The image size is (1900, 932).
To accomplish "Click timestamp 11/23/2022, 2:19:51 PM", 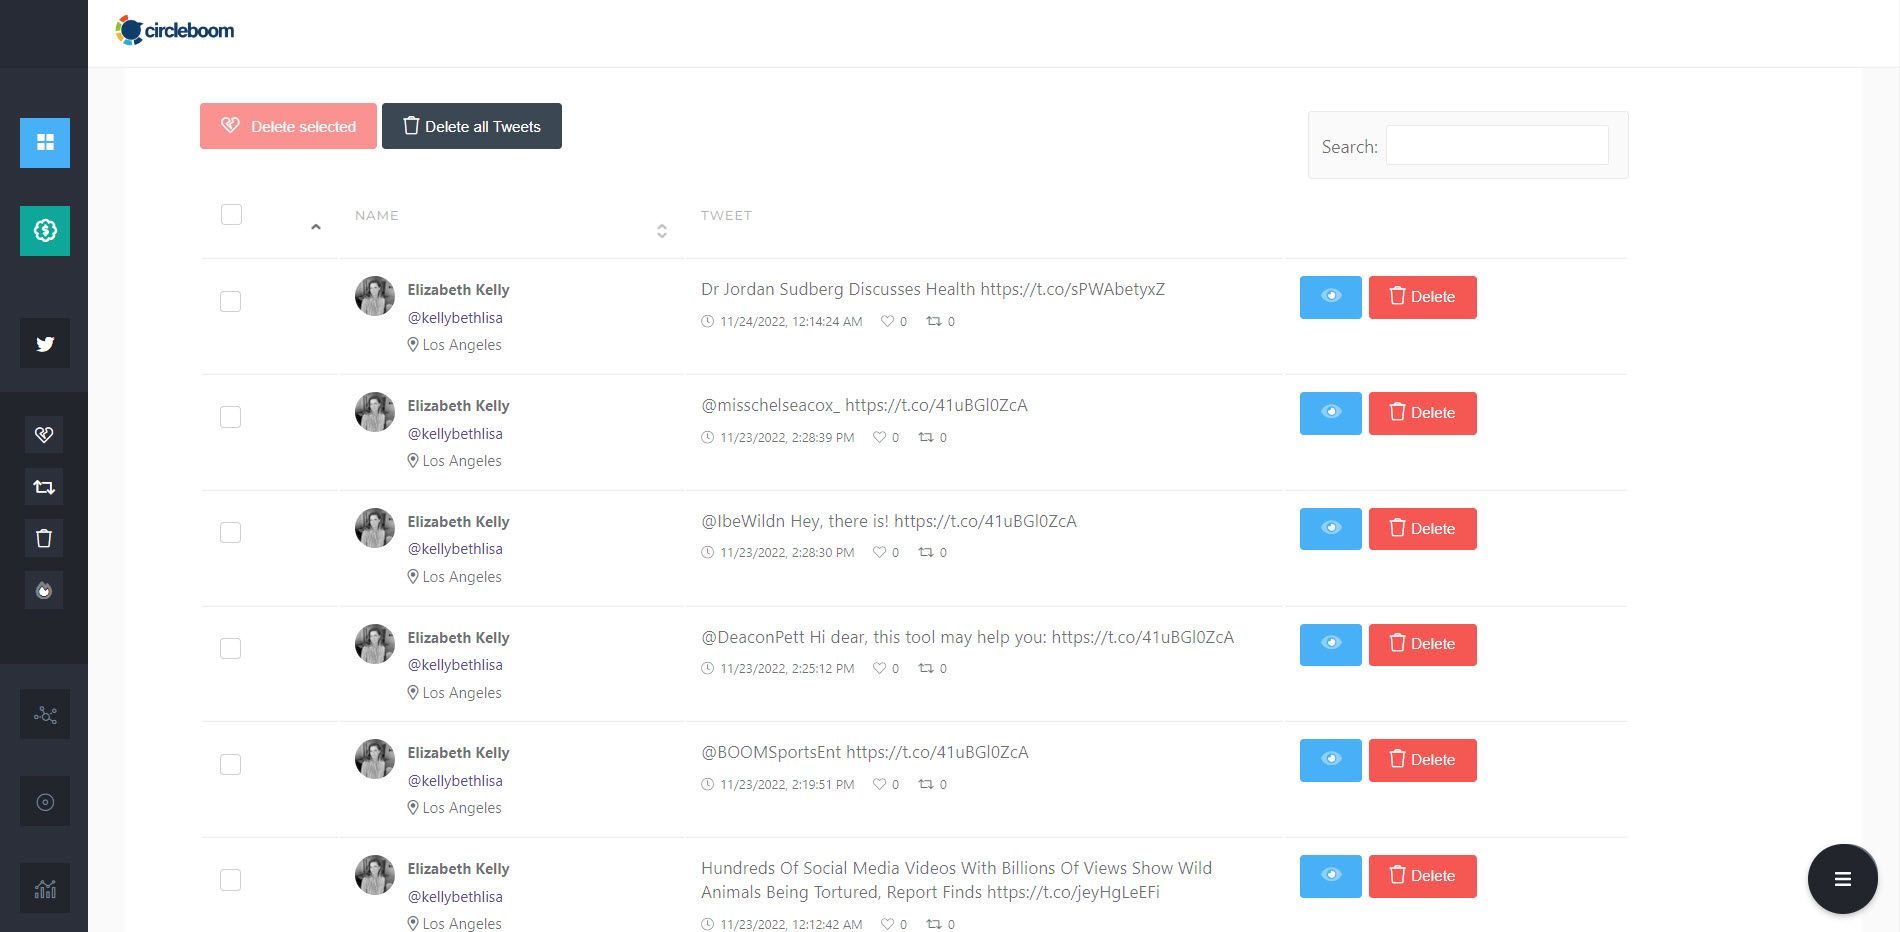I will click(787, 785).
